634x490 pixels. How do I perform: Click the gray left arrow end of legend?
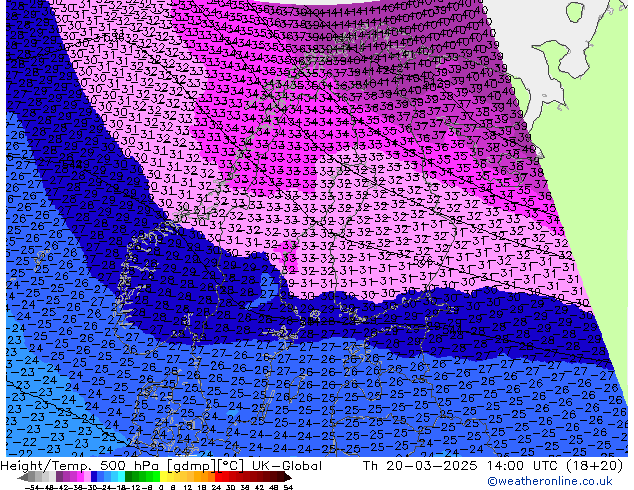coord(23,477)
